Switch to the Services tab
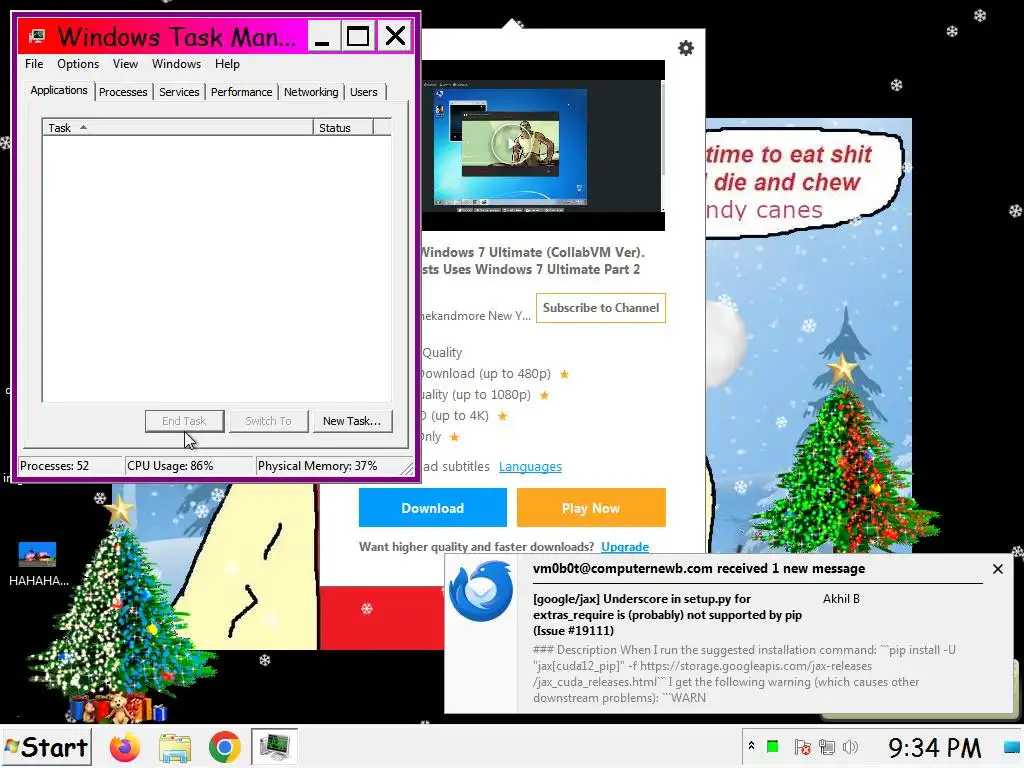 [179, 92]
